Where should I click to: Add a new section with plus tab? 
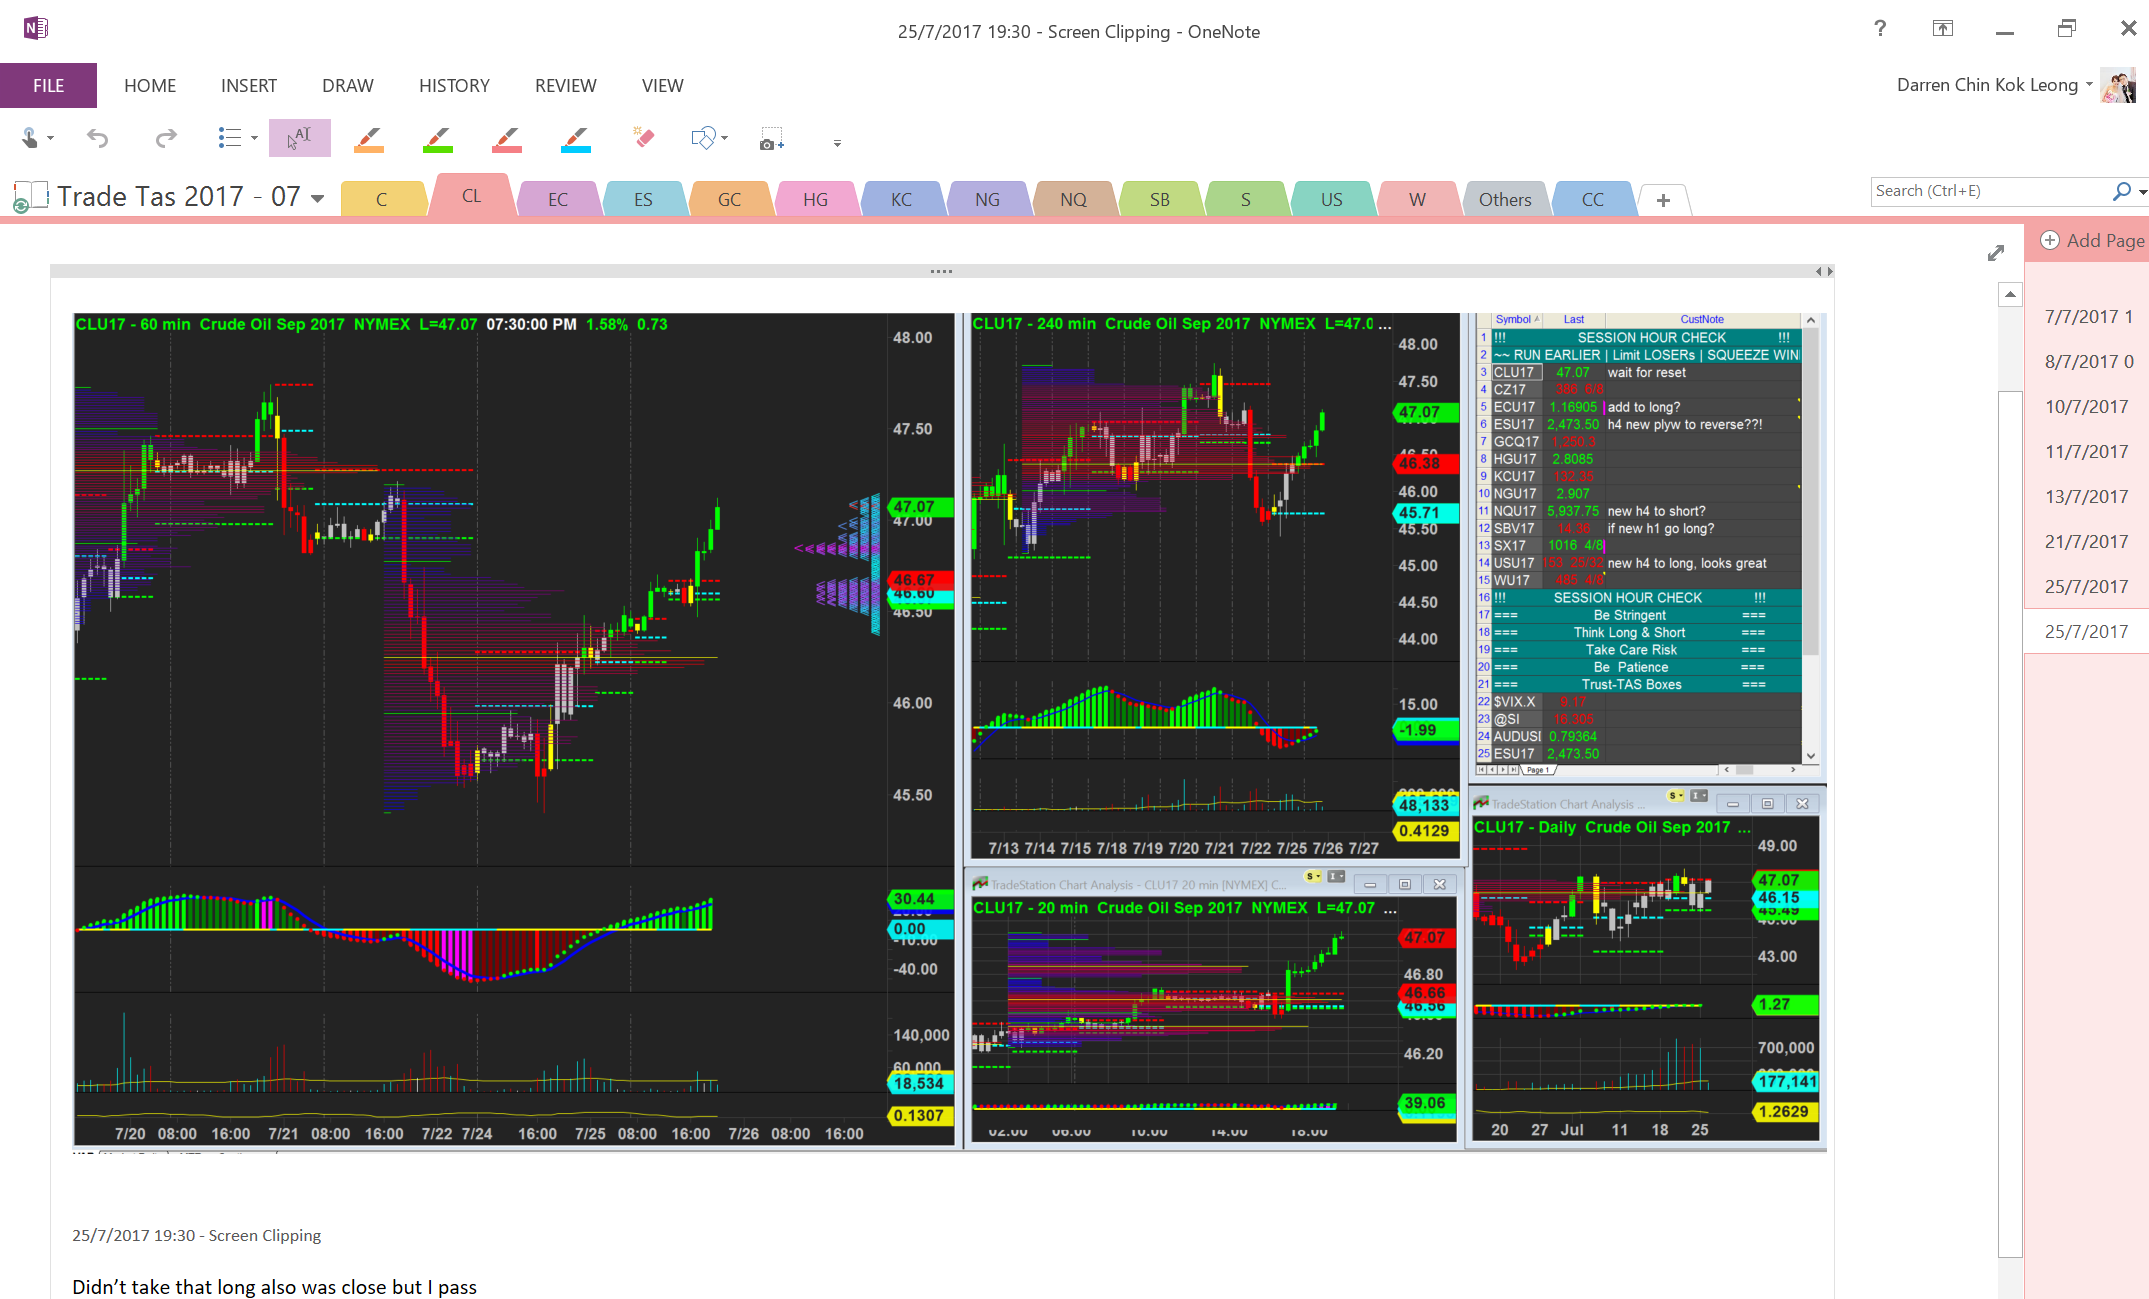[x=1663, y=200]
